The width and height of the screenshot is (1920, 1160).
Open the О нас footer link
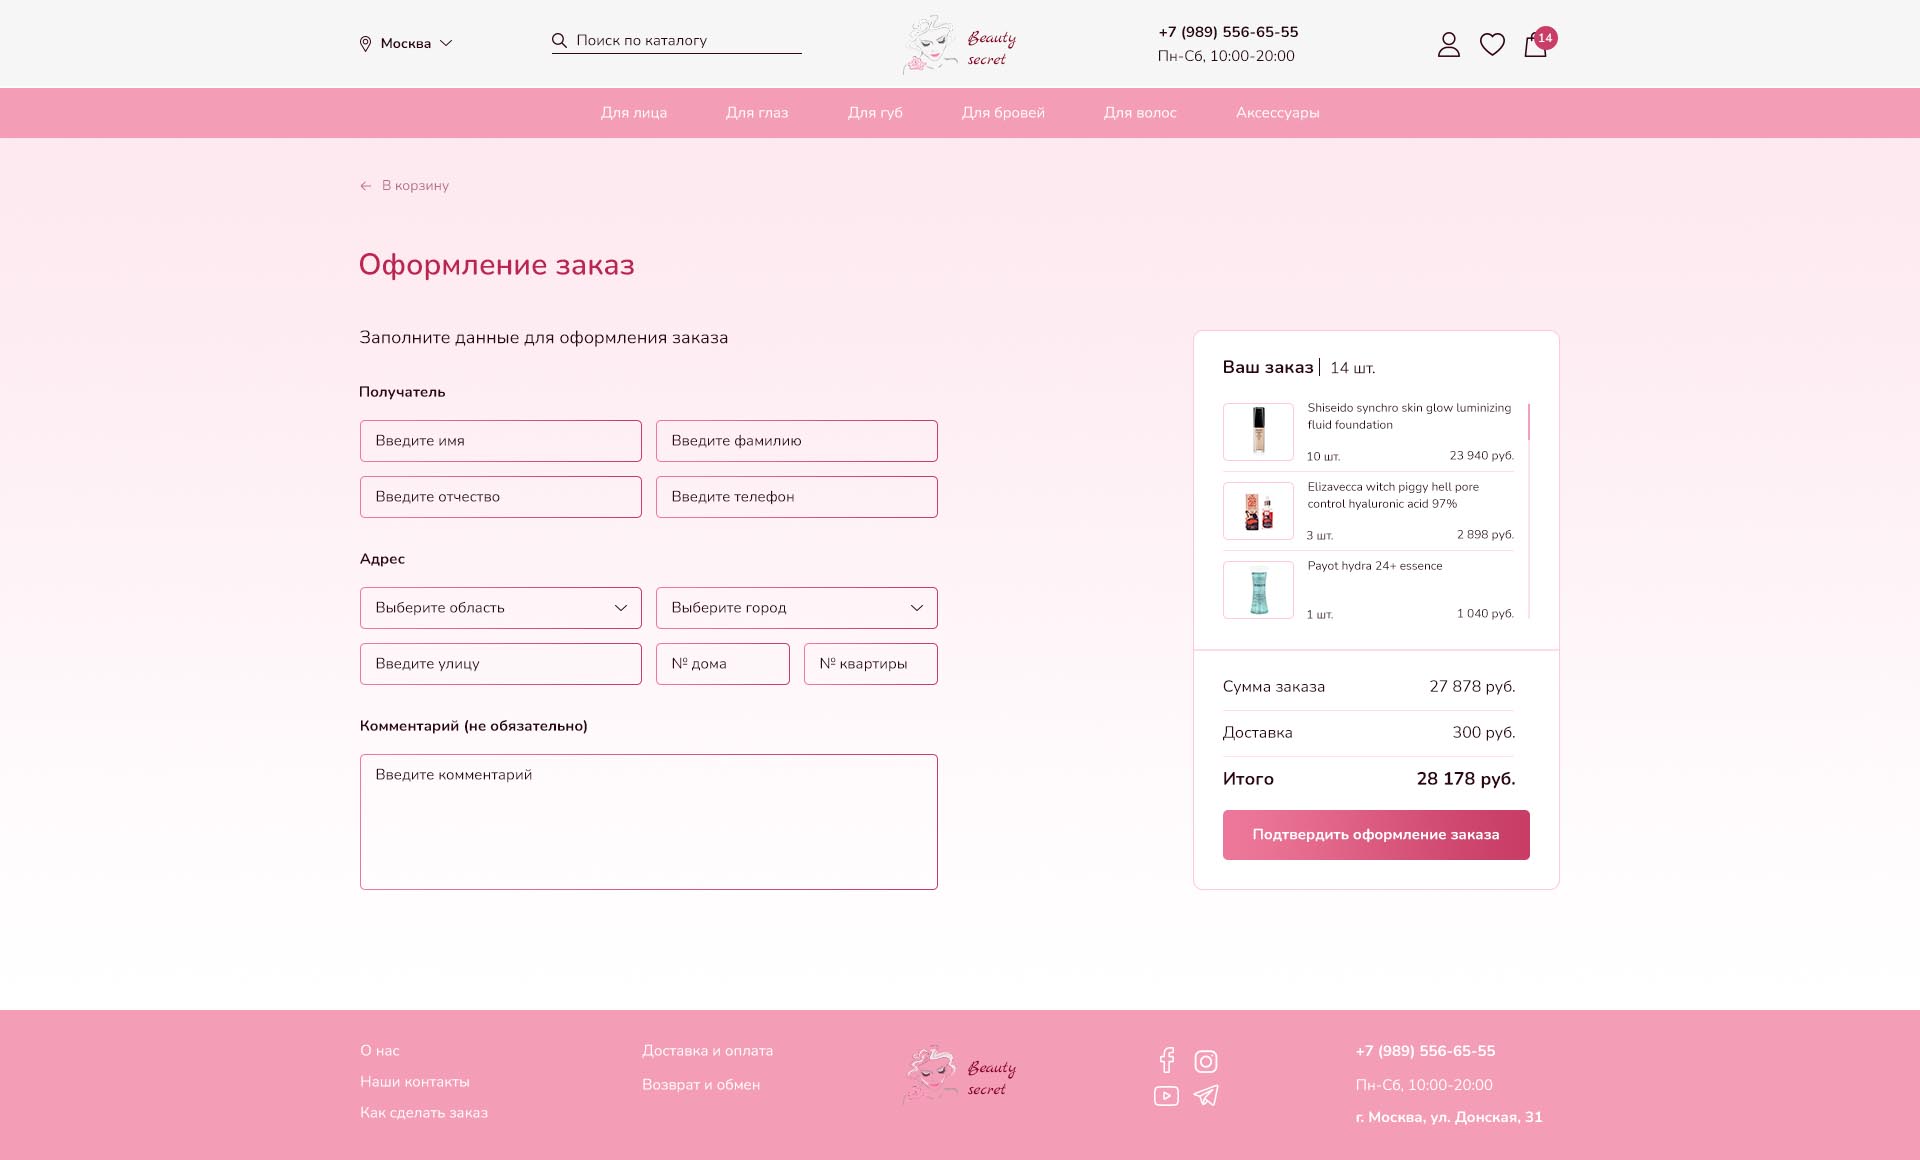click(380, 1051)
